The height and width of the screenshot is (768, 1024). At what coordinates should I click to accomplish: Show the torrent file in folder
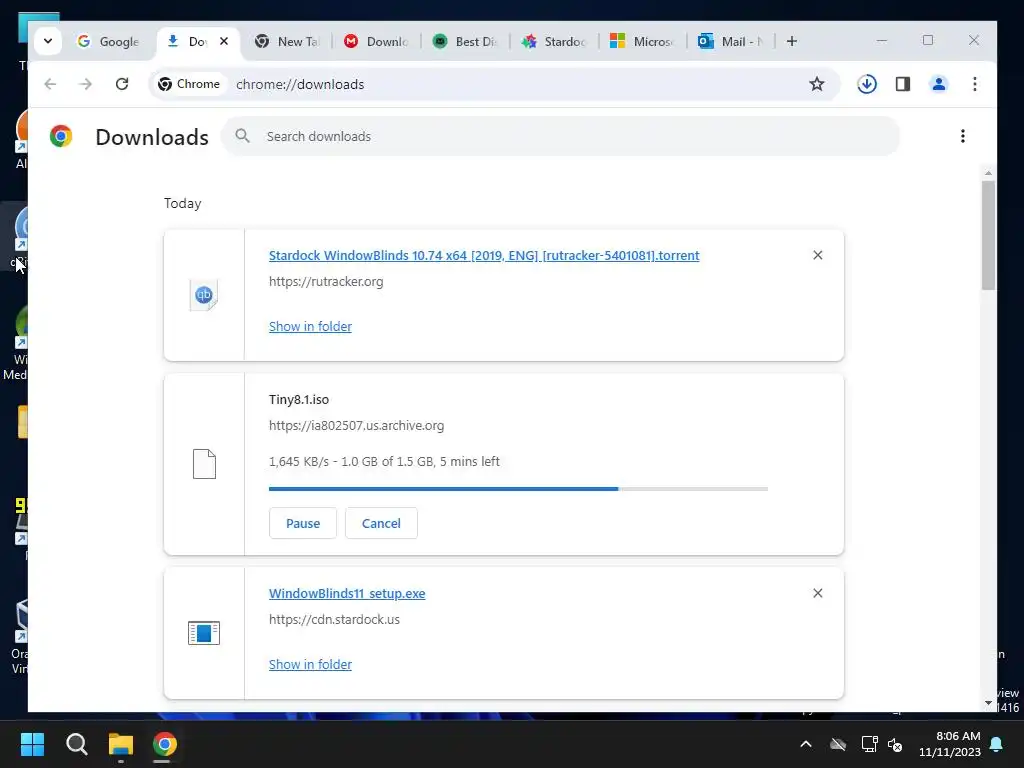pyautogui.click(x=310, y=327)
